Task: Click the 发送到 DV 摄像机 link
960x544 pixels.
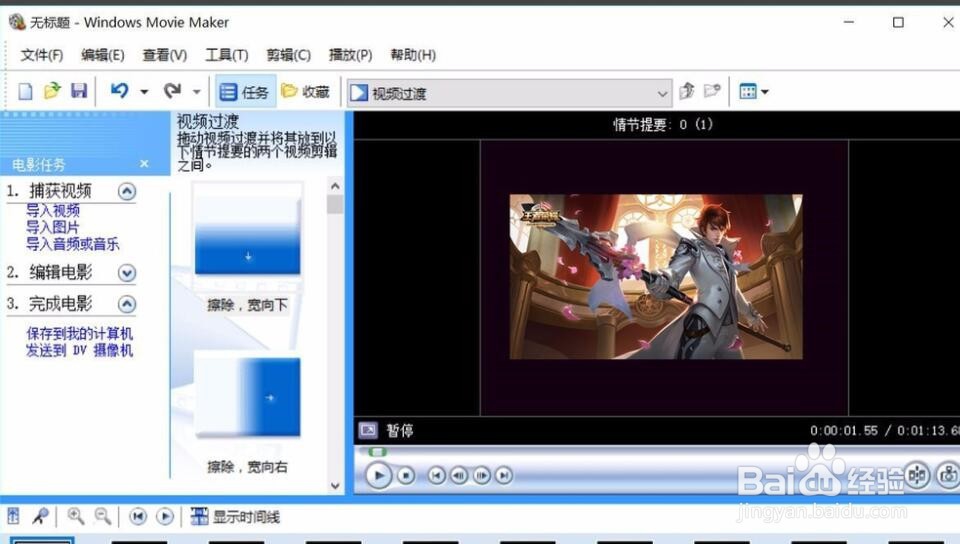Action: pyautogui.click(x=80, y=350)
